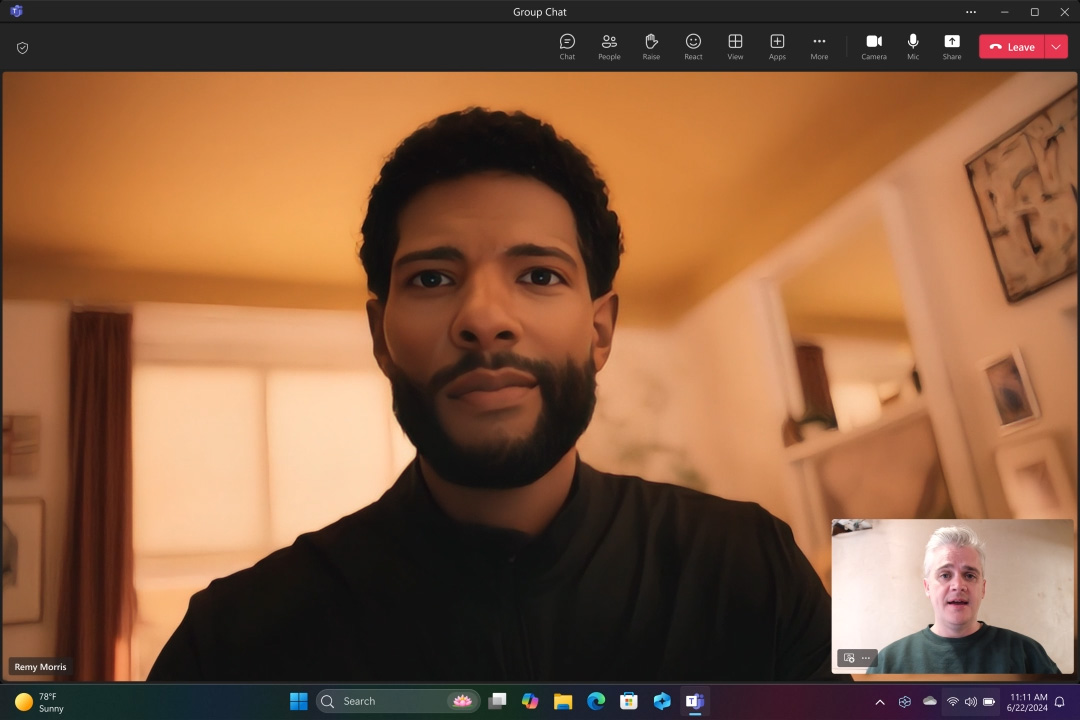Show hidden icons in system tray
The image size is (1080, 720).
pos(880,702)
